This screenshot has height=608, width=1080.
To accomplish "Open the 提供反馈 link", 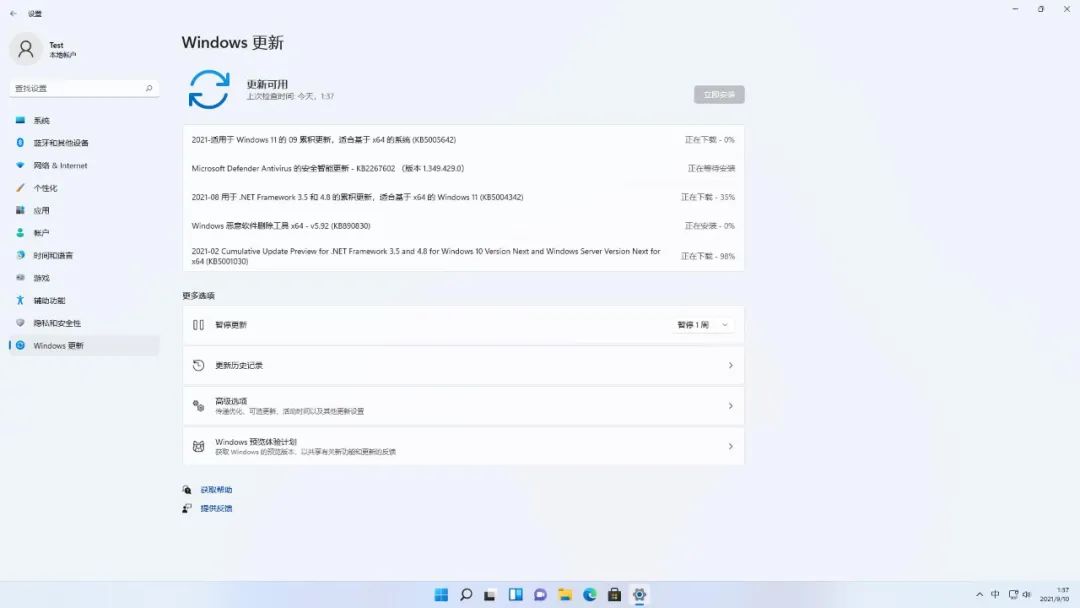I will click(x=216, y=508).
